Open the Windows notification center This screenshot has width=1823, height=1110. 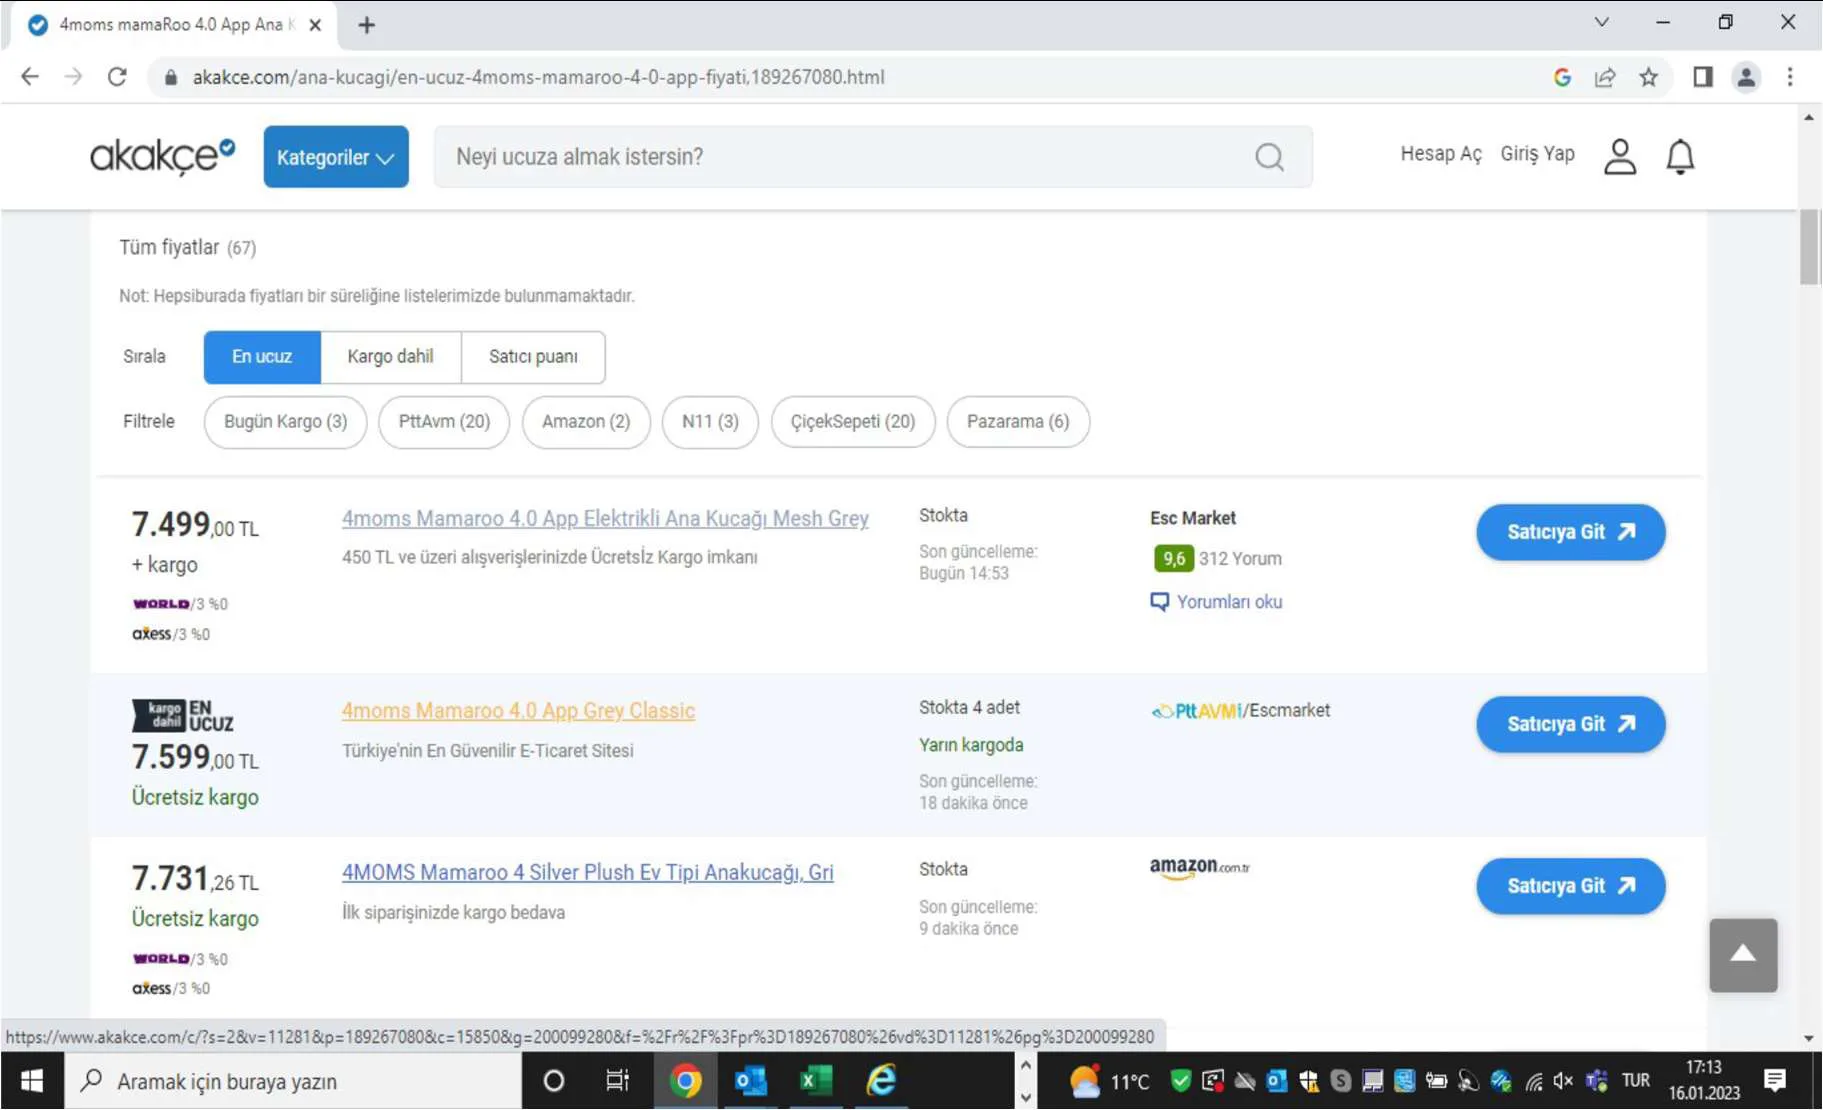[x=1775, y=1081]
